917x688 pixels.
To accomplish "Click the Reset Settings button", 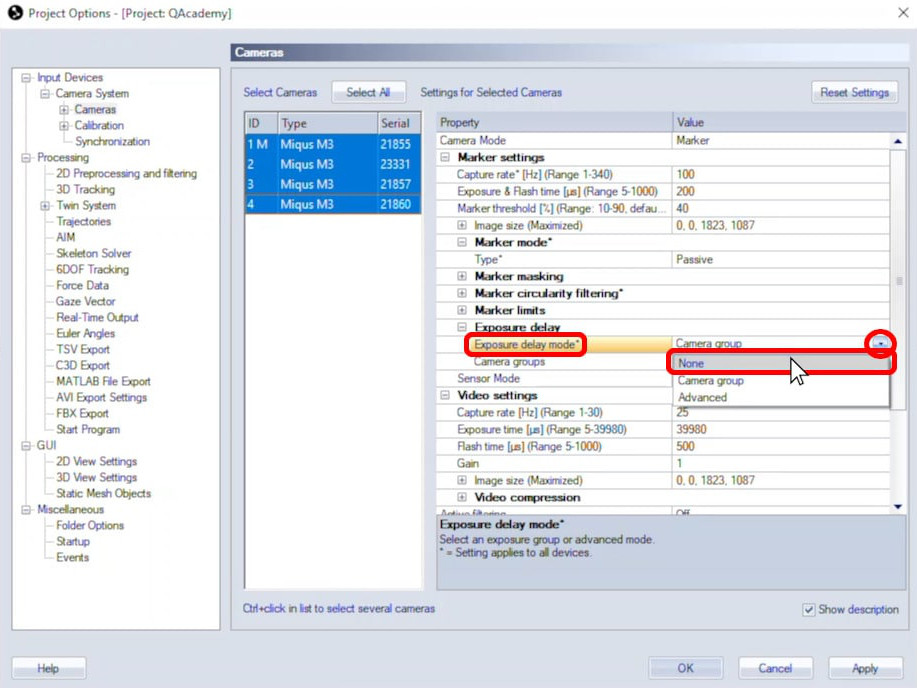I will (854, 92).
